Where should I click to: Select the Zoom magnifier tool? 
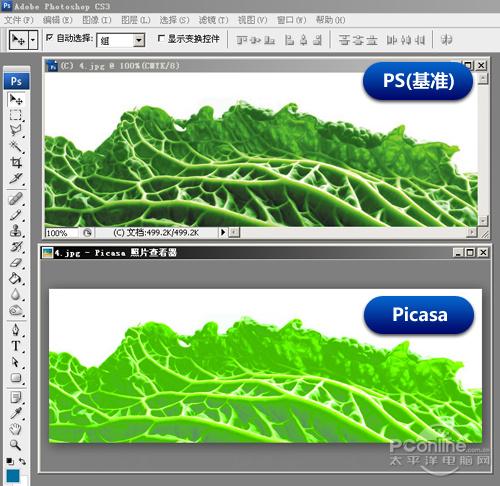15,445
